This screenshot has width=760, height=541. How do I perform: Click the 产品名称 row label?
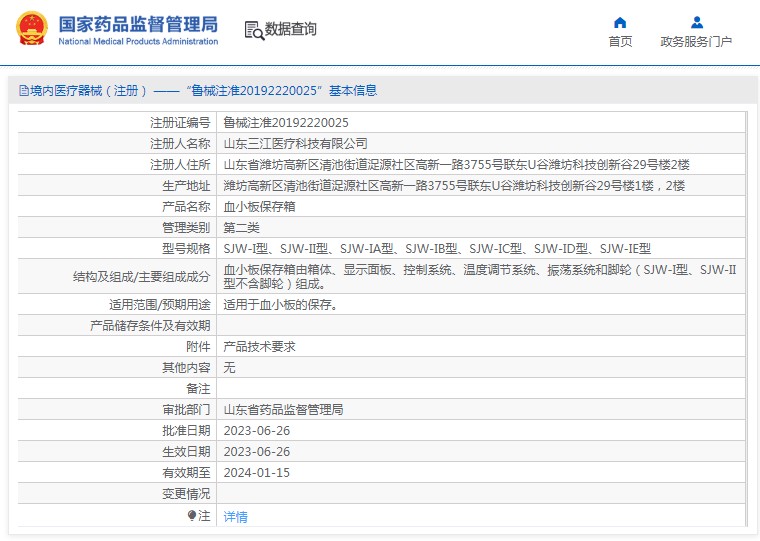click(186, 207)
